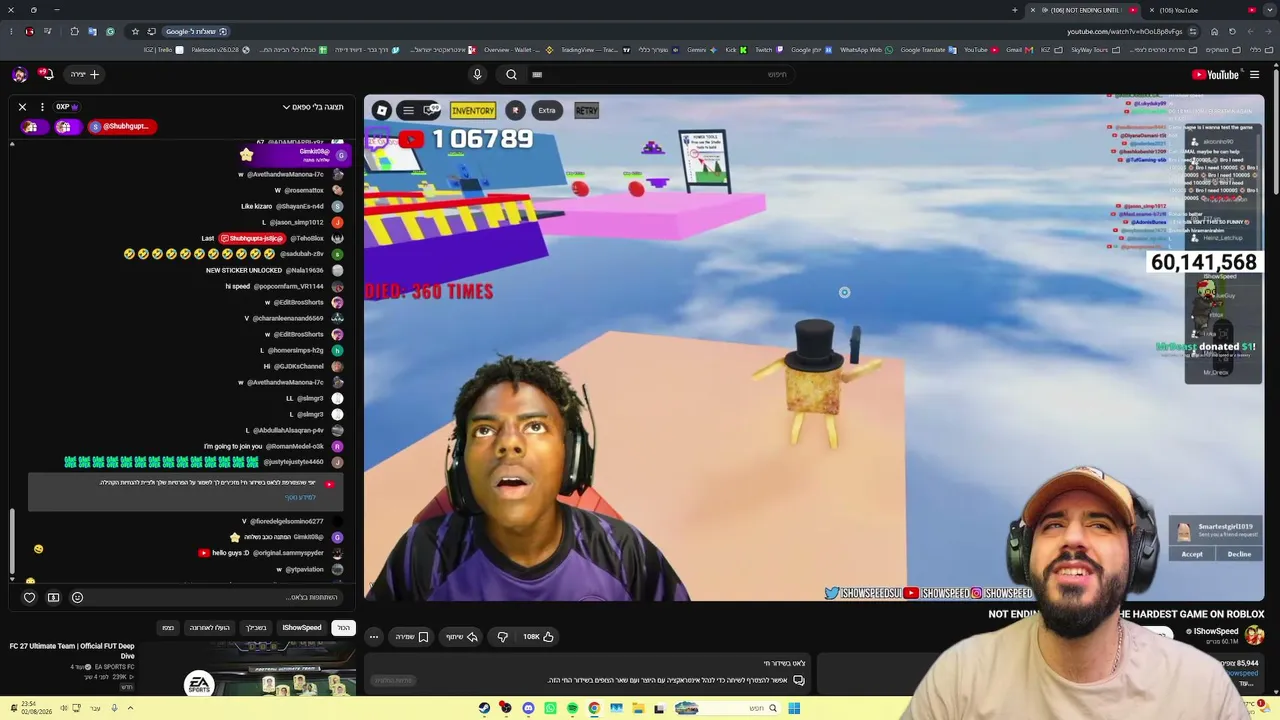The height and width of the screenshot is (720, 1280).
Task: Click username @popcornfarm_VR1144 in chat
Action: pyautogui.click(x=287, y=286)
